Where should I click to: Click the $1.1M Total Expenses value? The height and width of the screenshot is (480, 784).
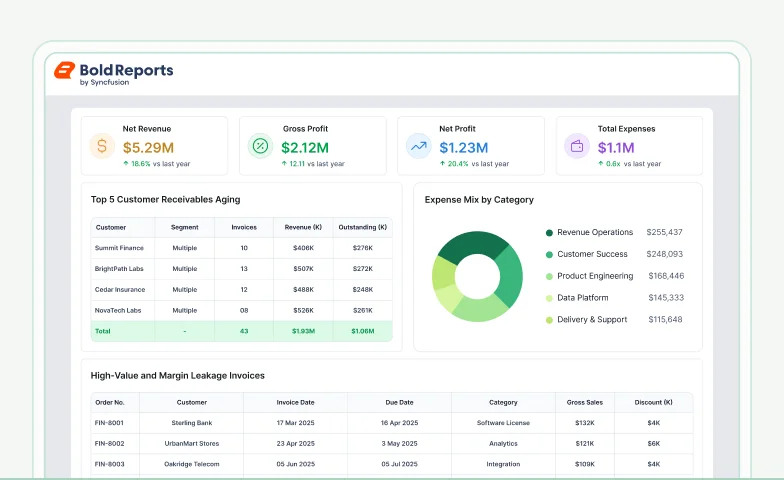pyautogui.click(x=616, y=148)
